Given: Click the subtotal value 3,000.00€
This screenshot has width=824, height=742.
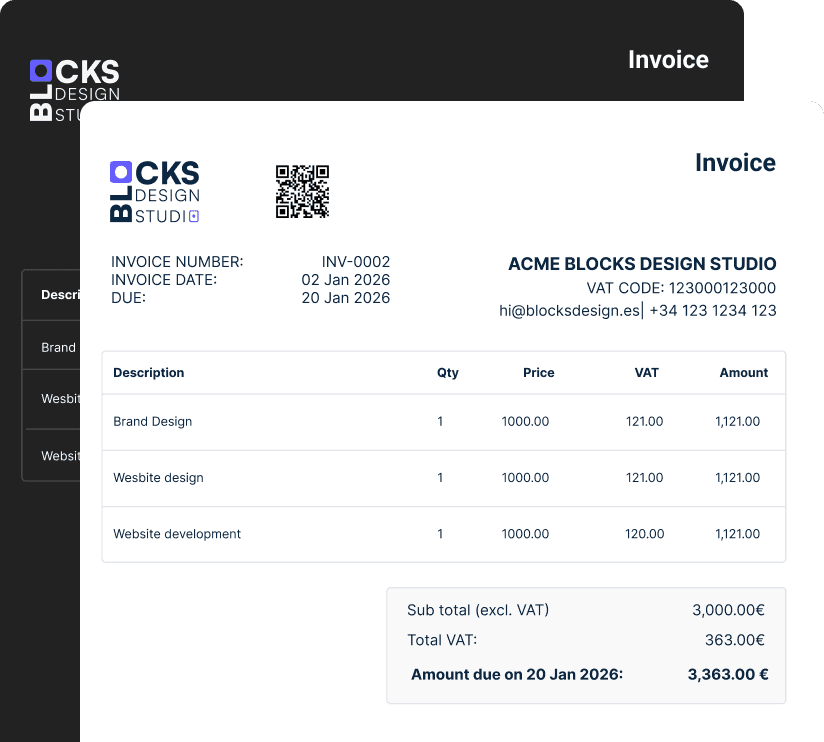Looking at the screenshot, I should 728,610.
